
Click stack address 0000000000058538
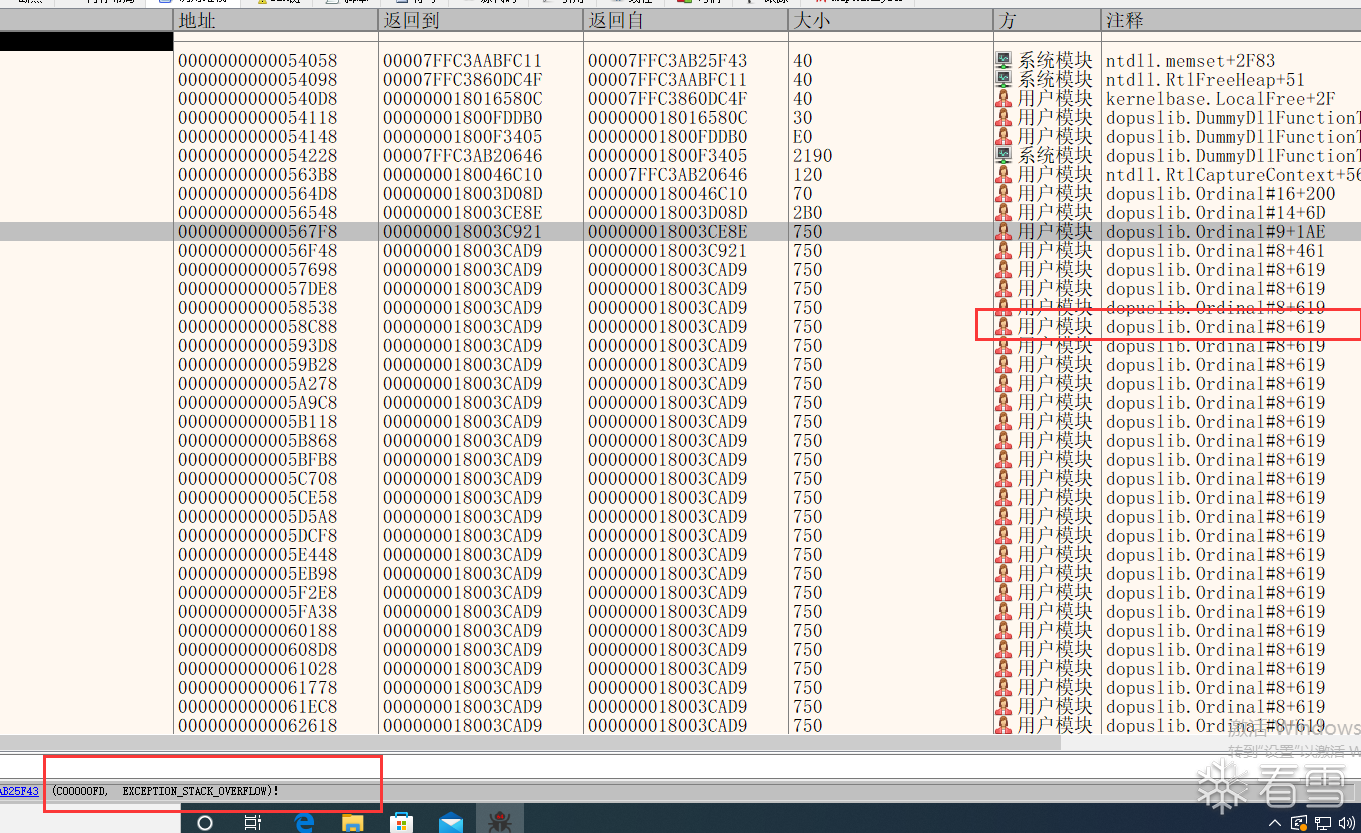point(258,308)
